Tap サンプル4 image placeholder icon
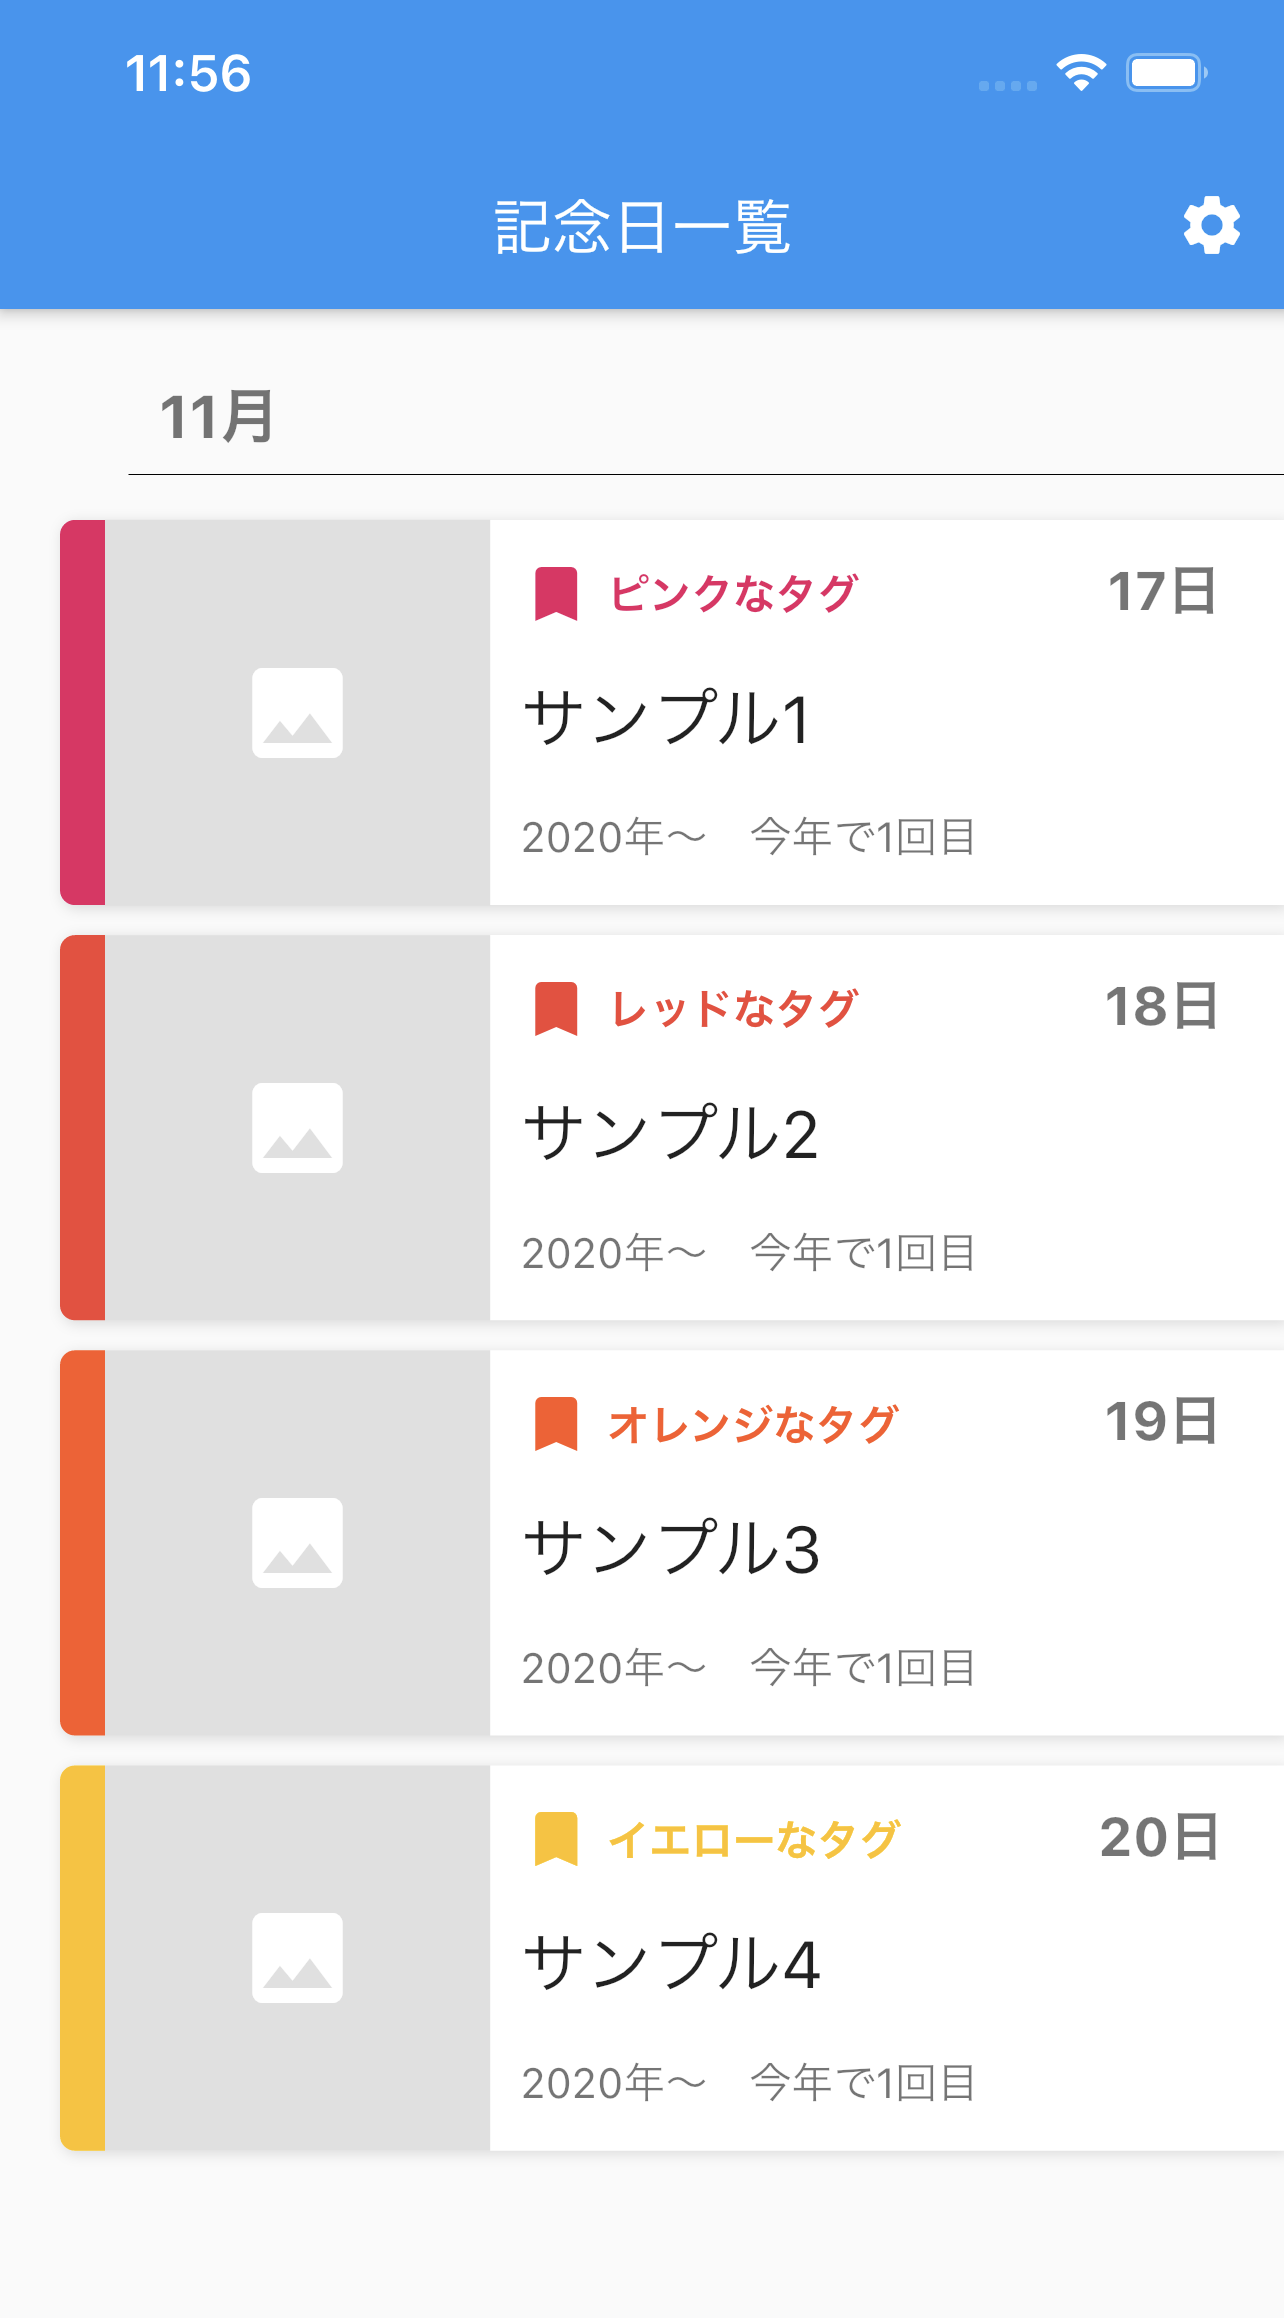The width and height of the screenshot is (1284, 2318). (297, 1958)
